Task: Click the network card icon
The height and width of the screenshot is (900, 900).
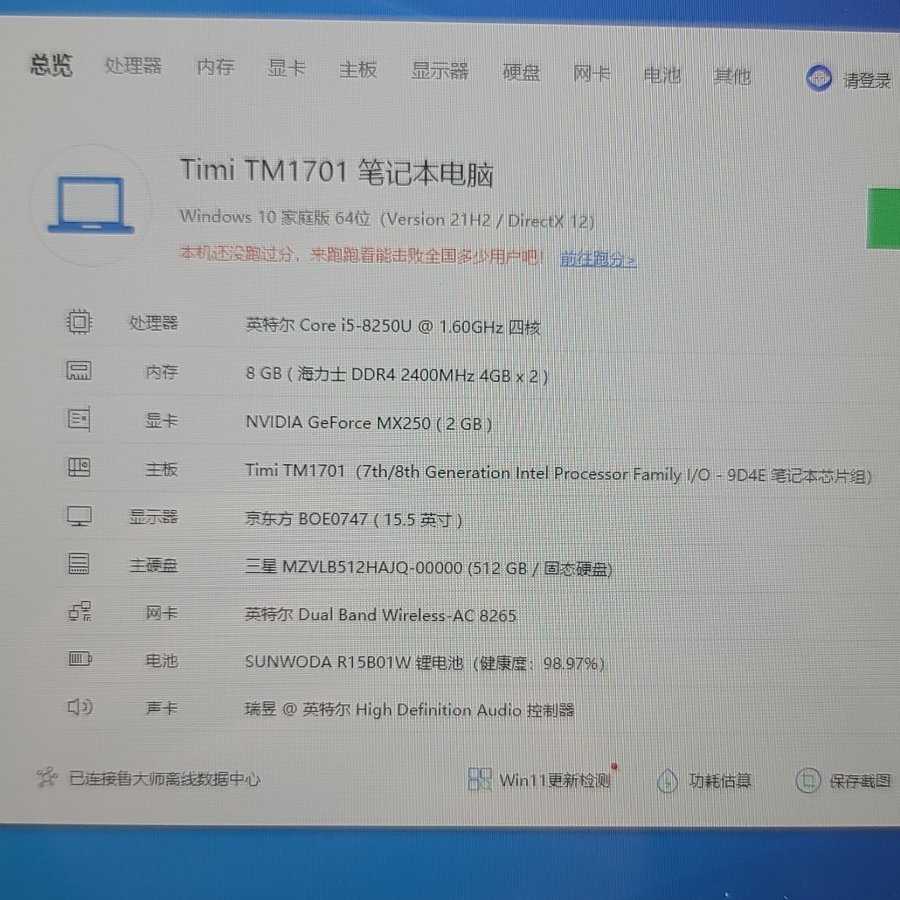Action: [x=80, y=611]
